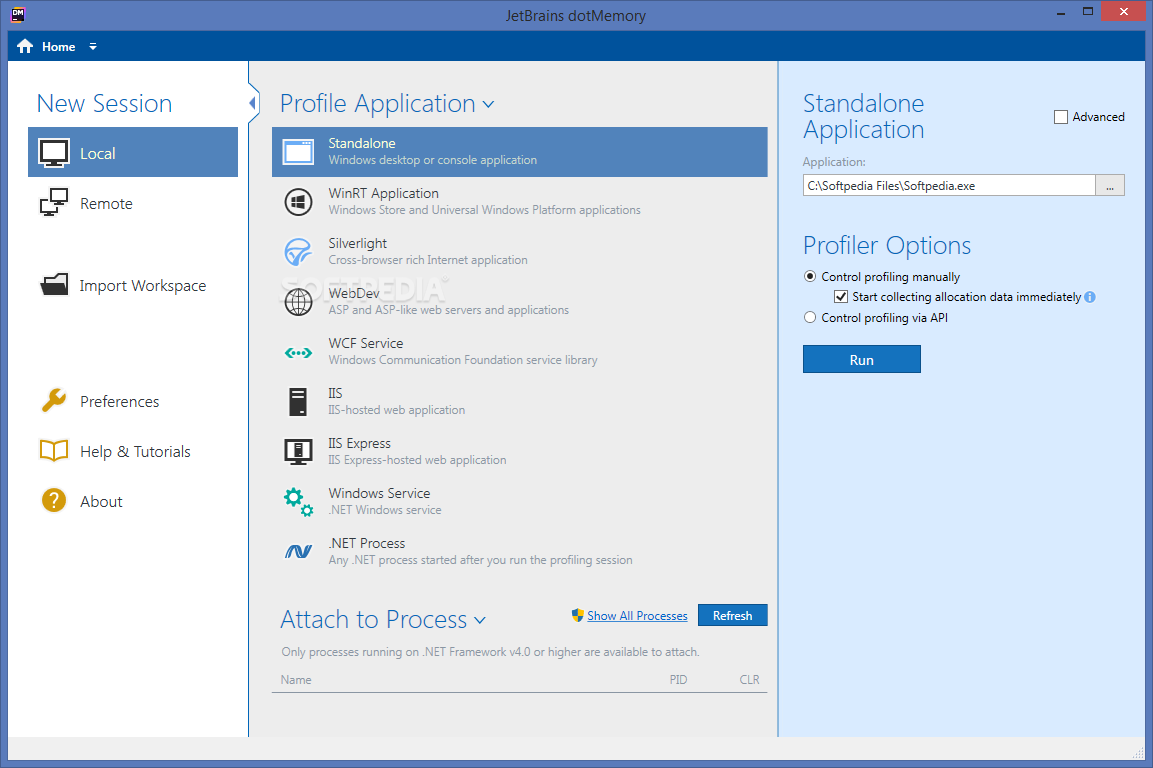The height and width of the screenshot is (768, 1153).
Task: Open Import Workspace
Action: (133, 285)
